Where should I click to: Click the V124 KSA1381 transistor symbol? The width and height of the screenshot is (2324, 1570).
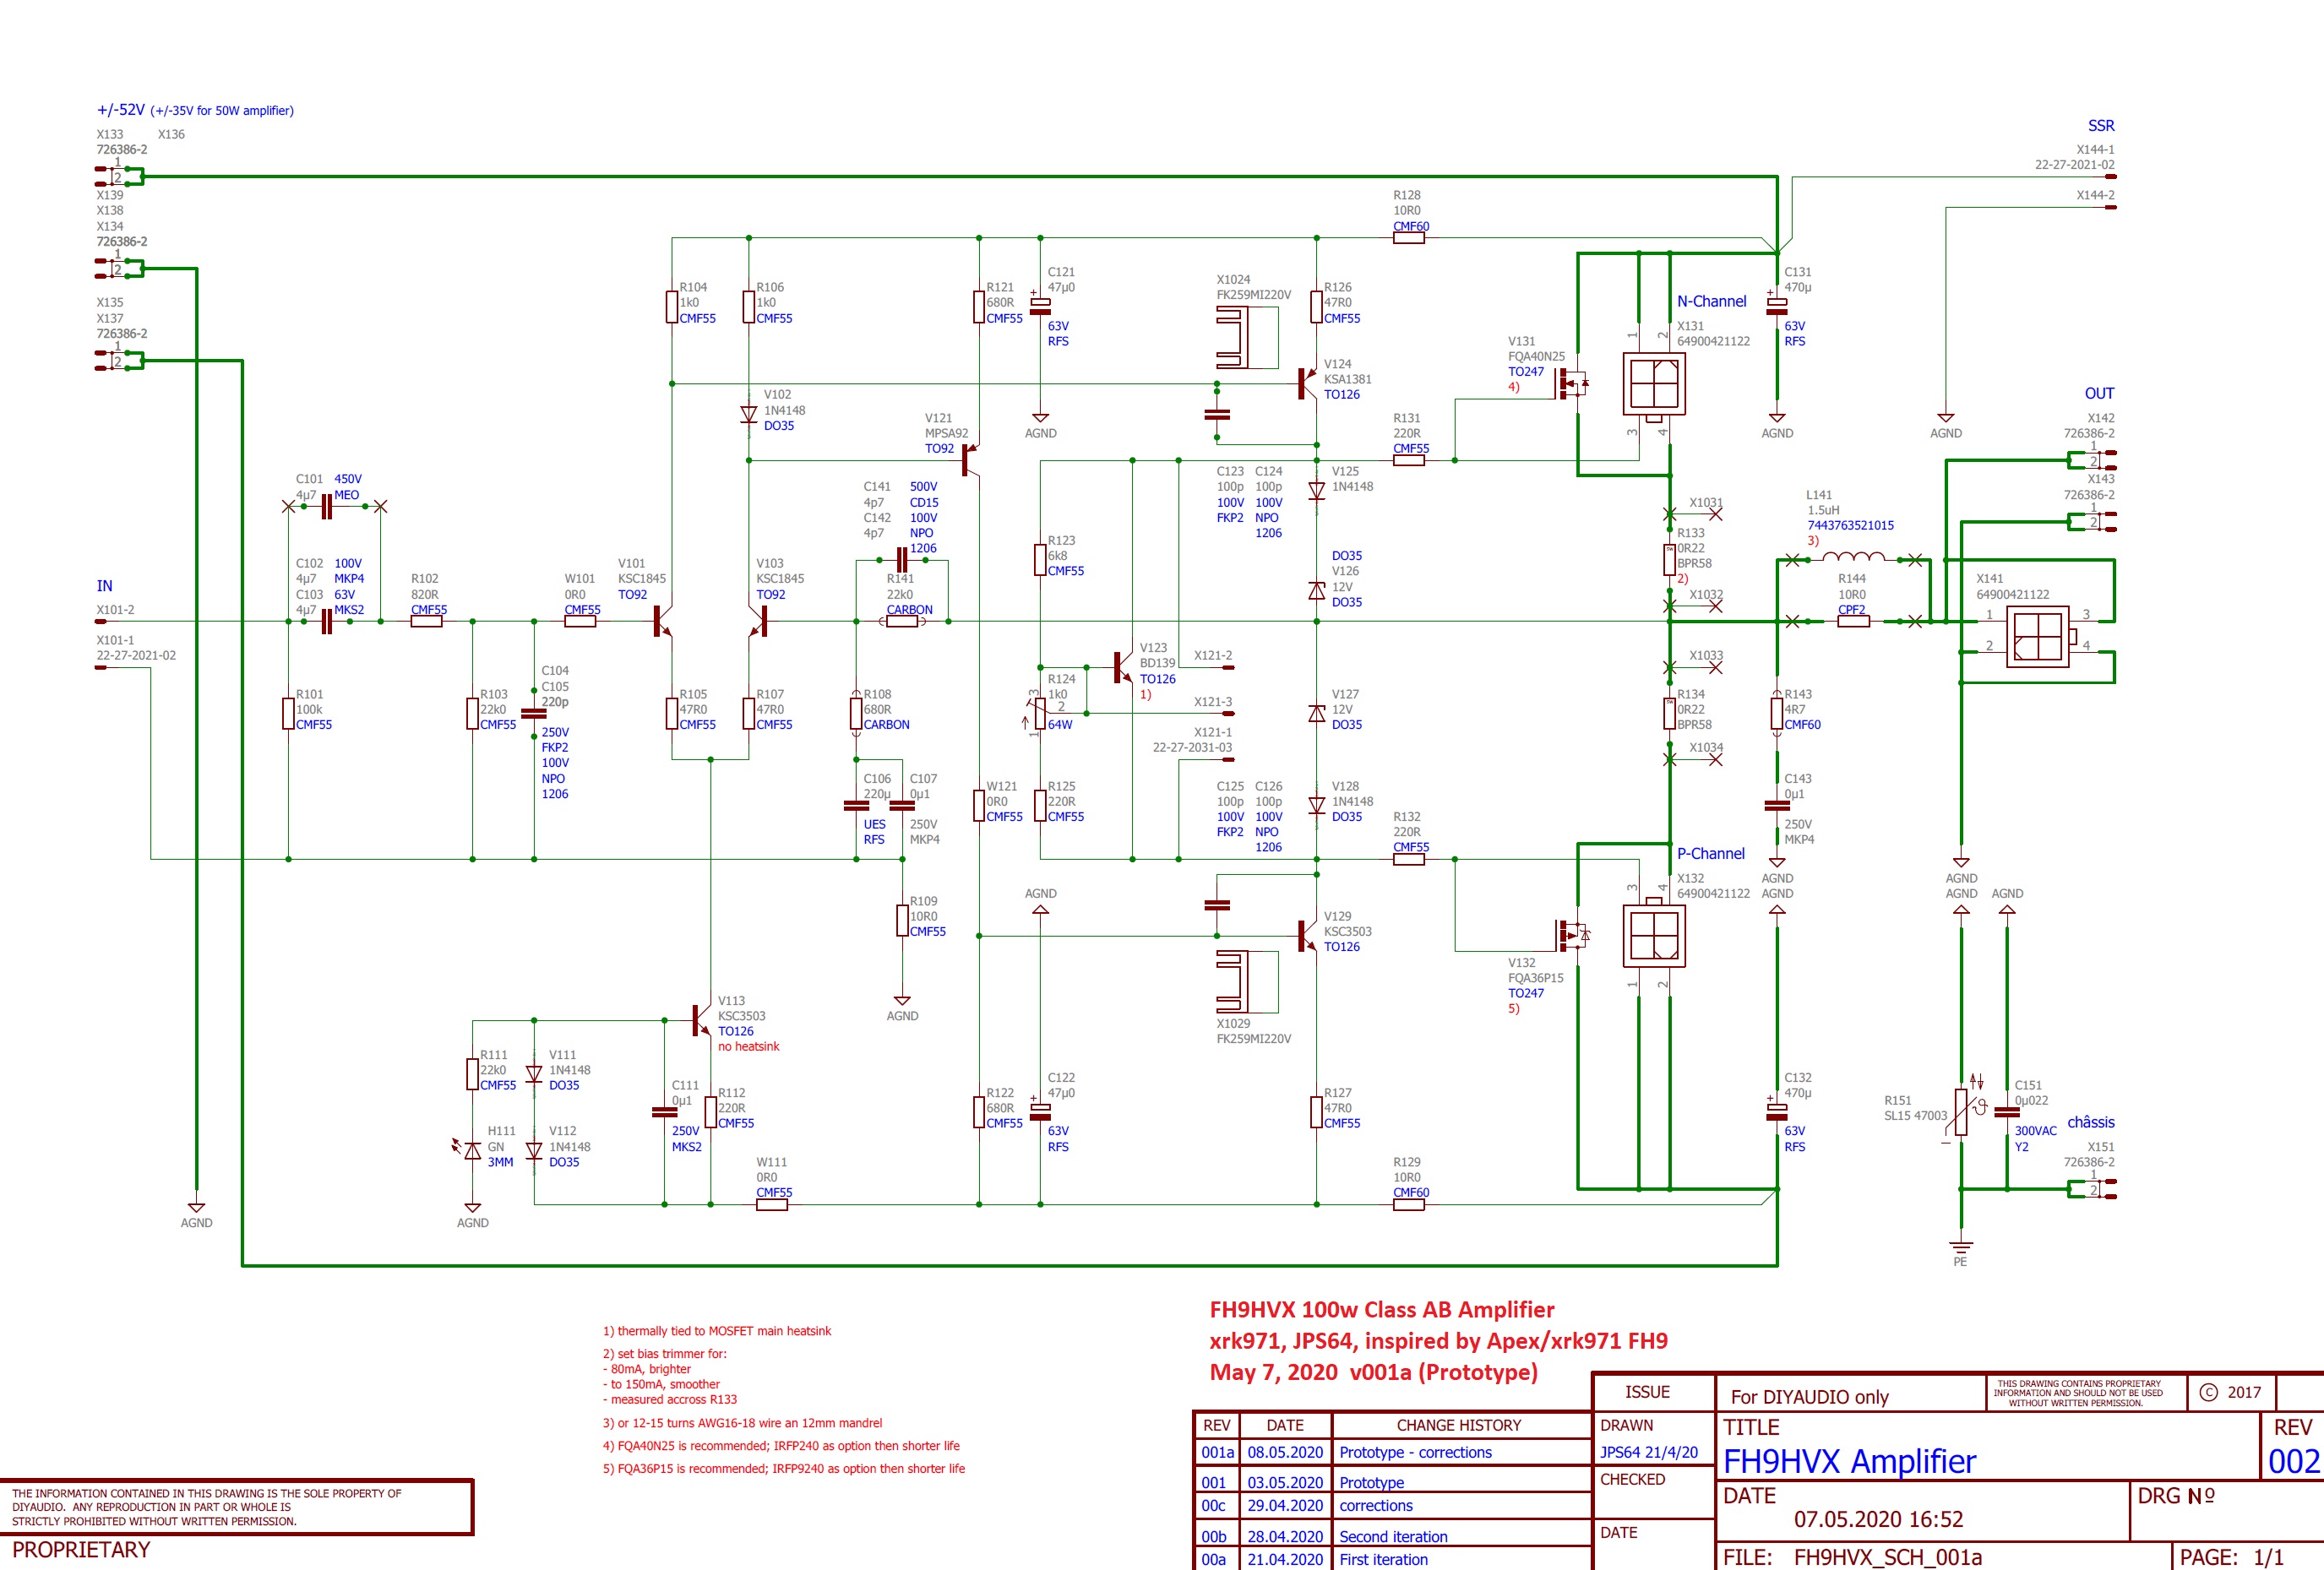(1306, 383)
